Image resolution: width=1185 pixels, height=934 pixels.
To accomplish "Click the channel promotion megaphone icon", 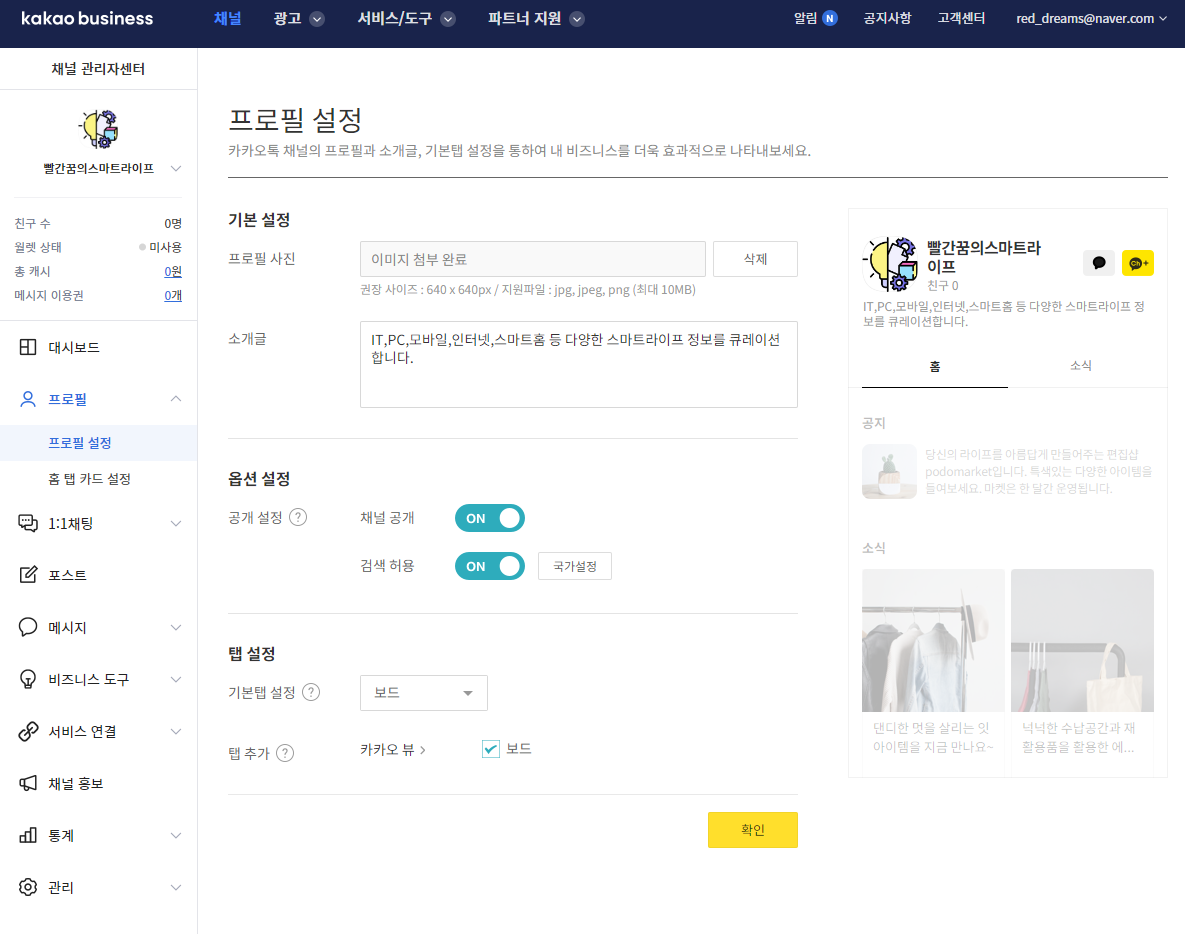I will 28,783.
